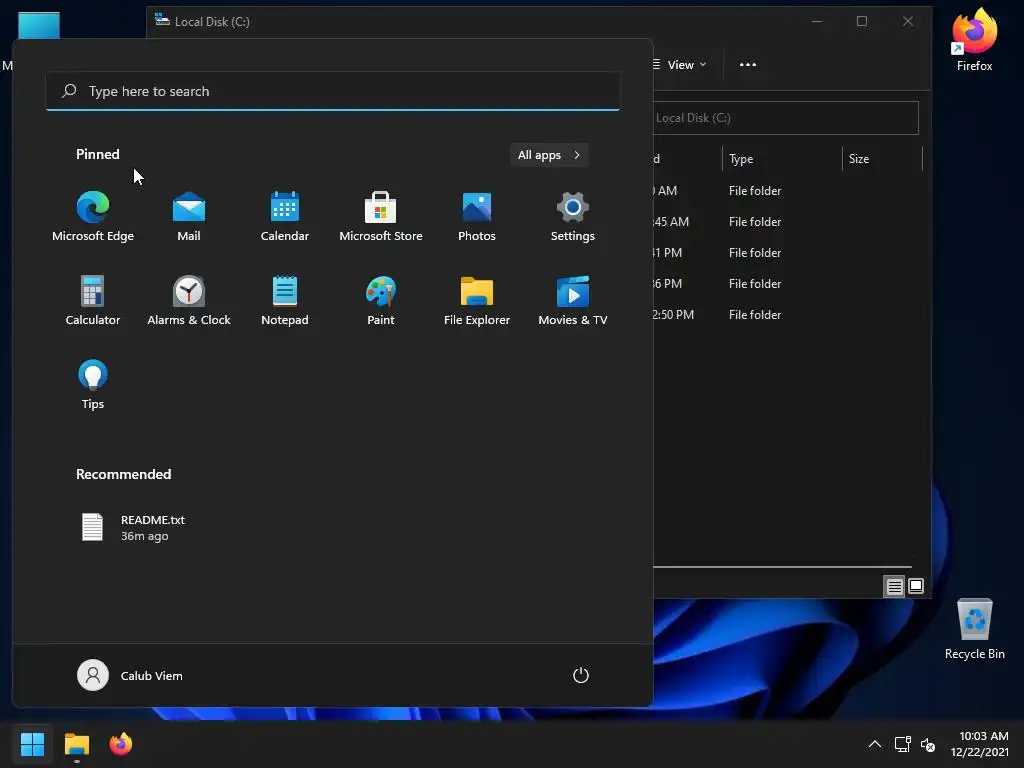
Task: Select the Recycle Bin desktop icon
Action: point(974,630)
